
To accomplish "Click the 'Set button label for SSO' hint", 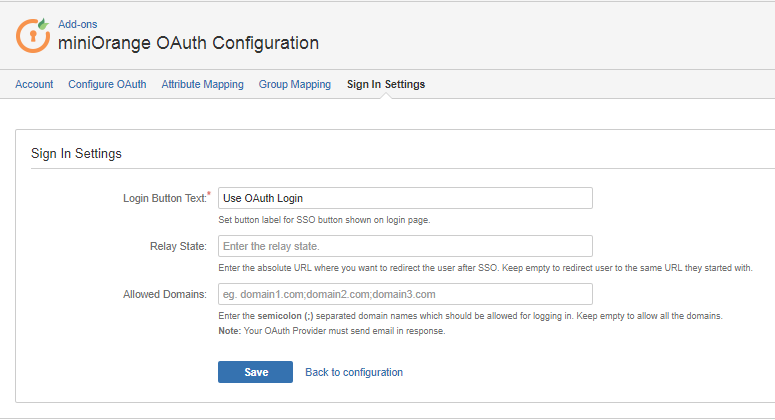I will pos(324,220).
